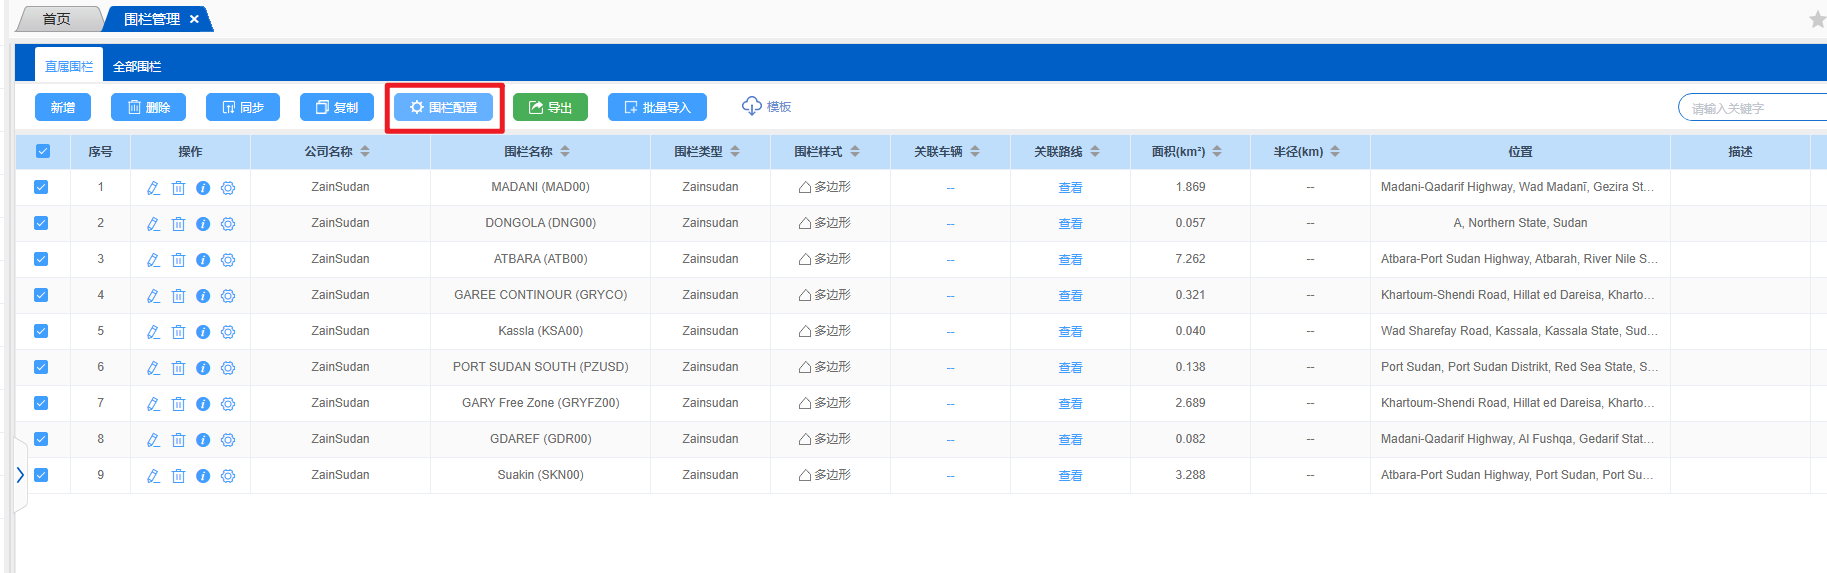Click the keyword search input field
Screen dimensions: 1827x573
click(1755, 108)
